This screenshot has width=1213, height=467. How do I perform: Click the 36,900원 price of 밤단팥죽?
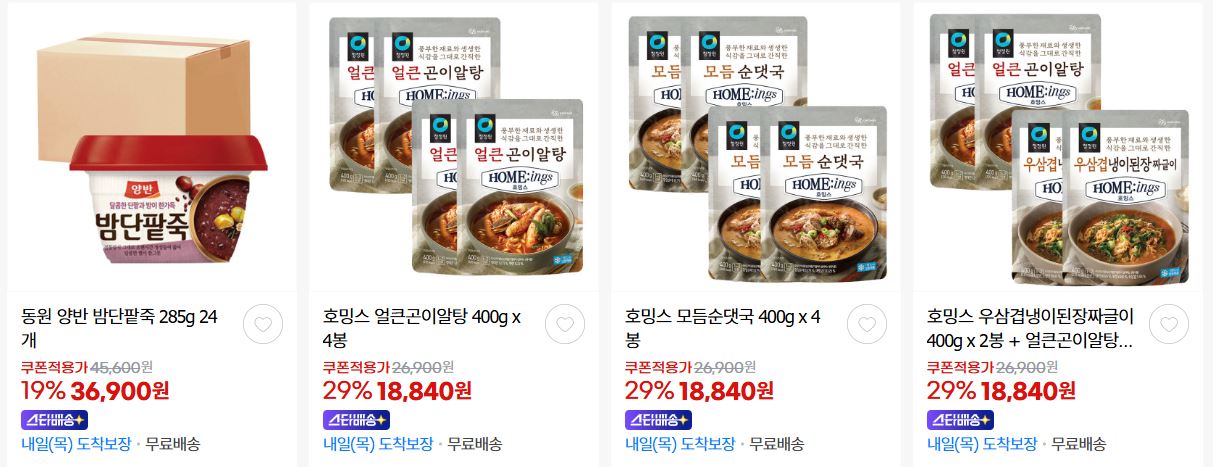pyautogui.click(x=113, y=390)
